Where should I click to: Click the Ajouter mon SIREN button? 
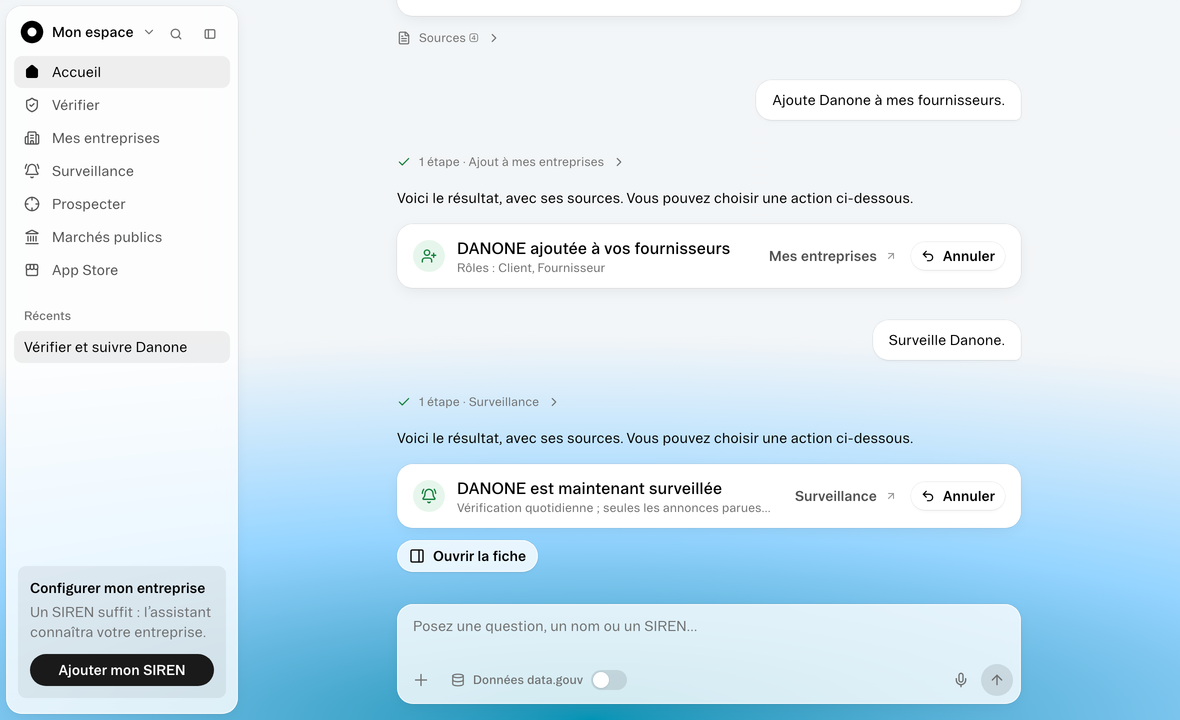(x=122, y=670)
